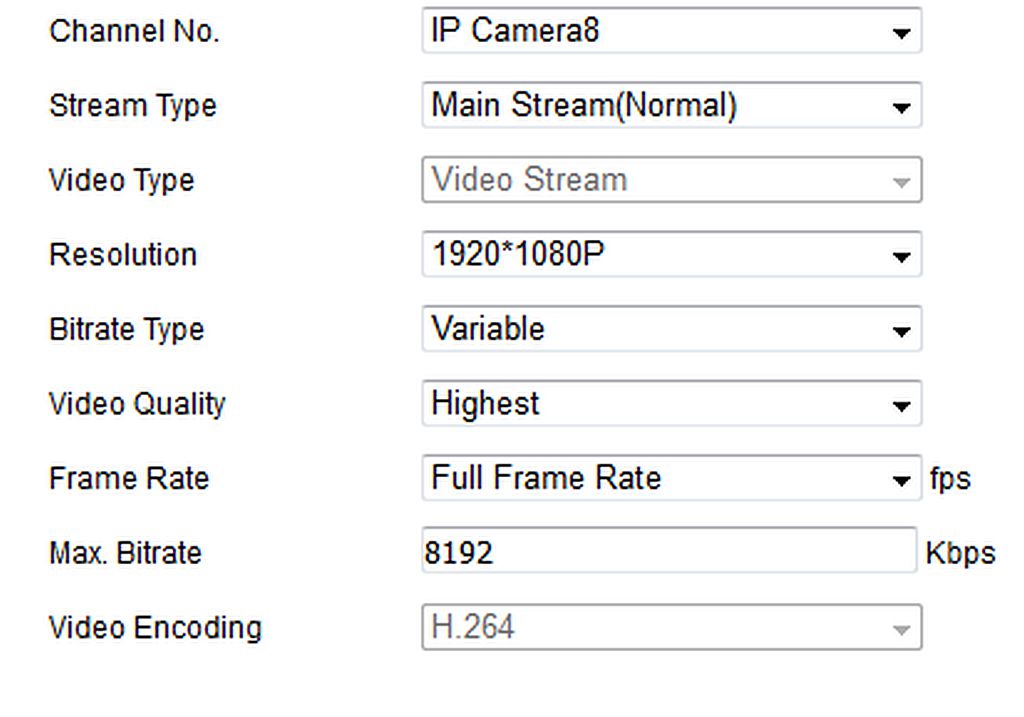Click the arrow beside the Variable bitrate value
Viewport: 1024px width, 717px height.
[x=901, y=331]
